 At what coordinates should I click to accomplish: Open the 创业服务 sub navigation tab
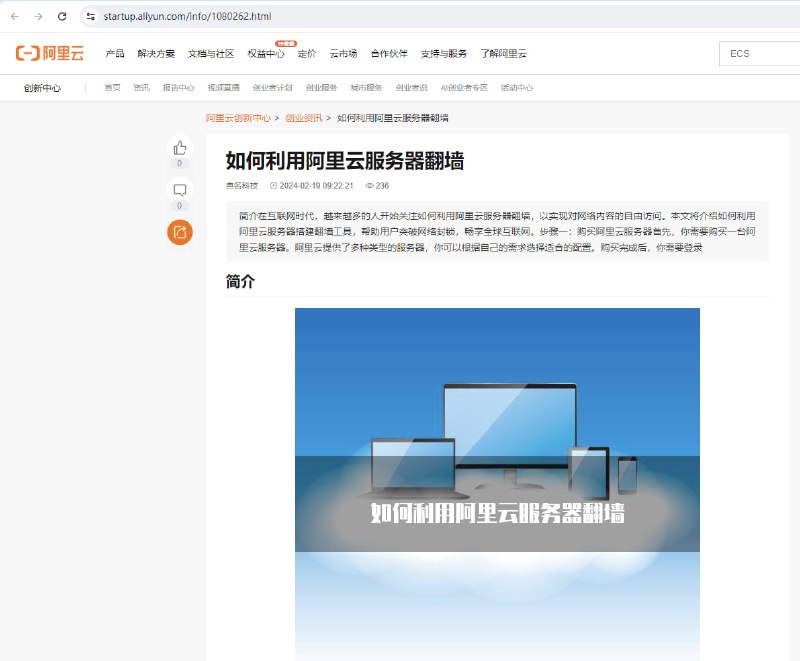tap(321, 88)
